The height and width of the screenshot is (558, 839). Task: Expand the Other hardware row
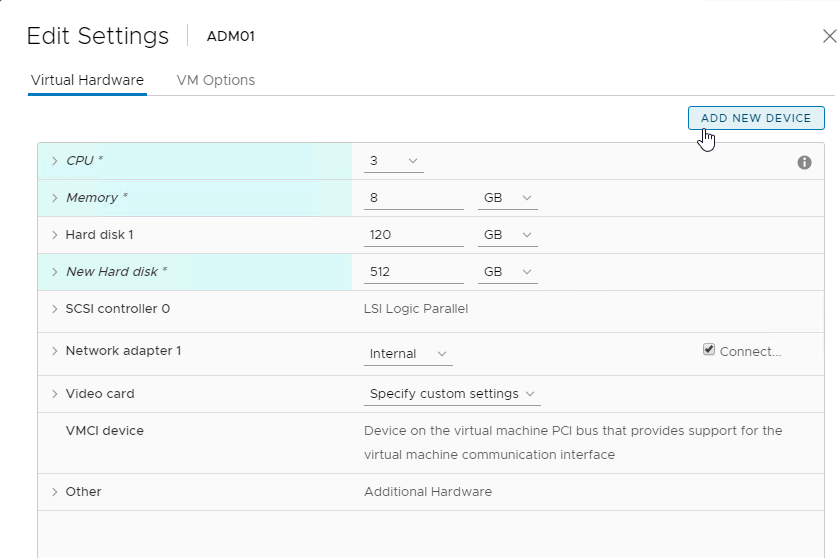click(55, 492)
